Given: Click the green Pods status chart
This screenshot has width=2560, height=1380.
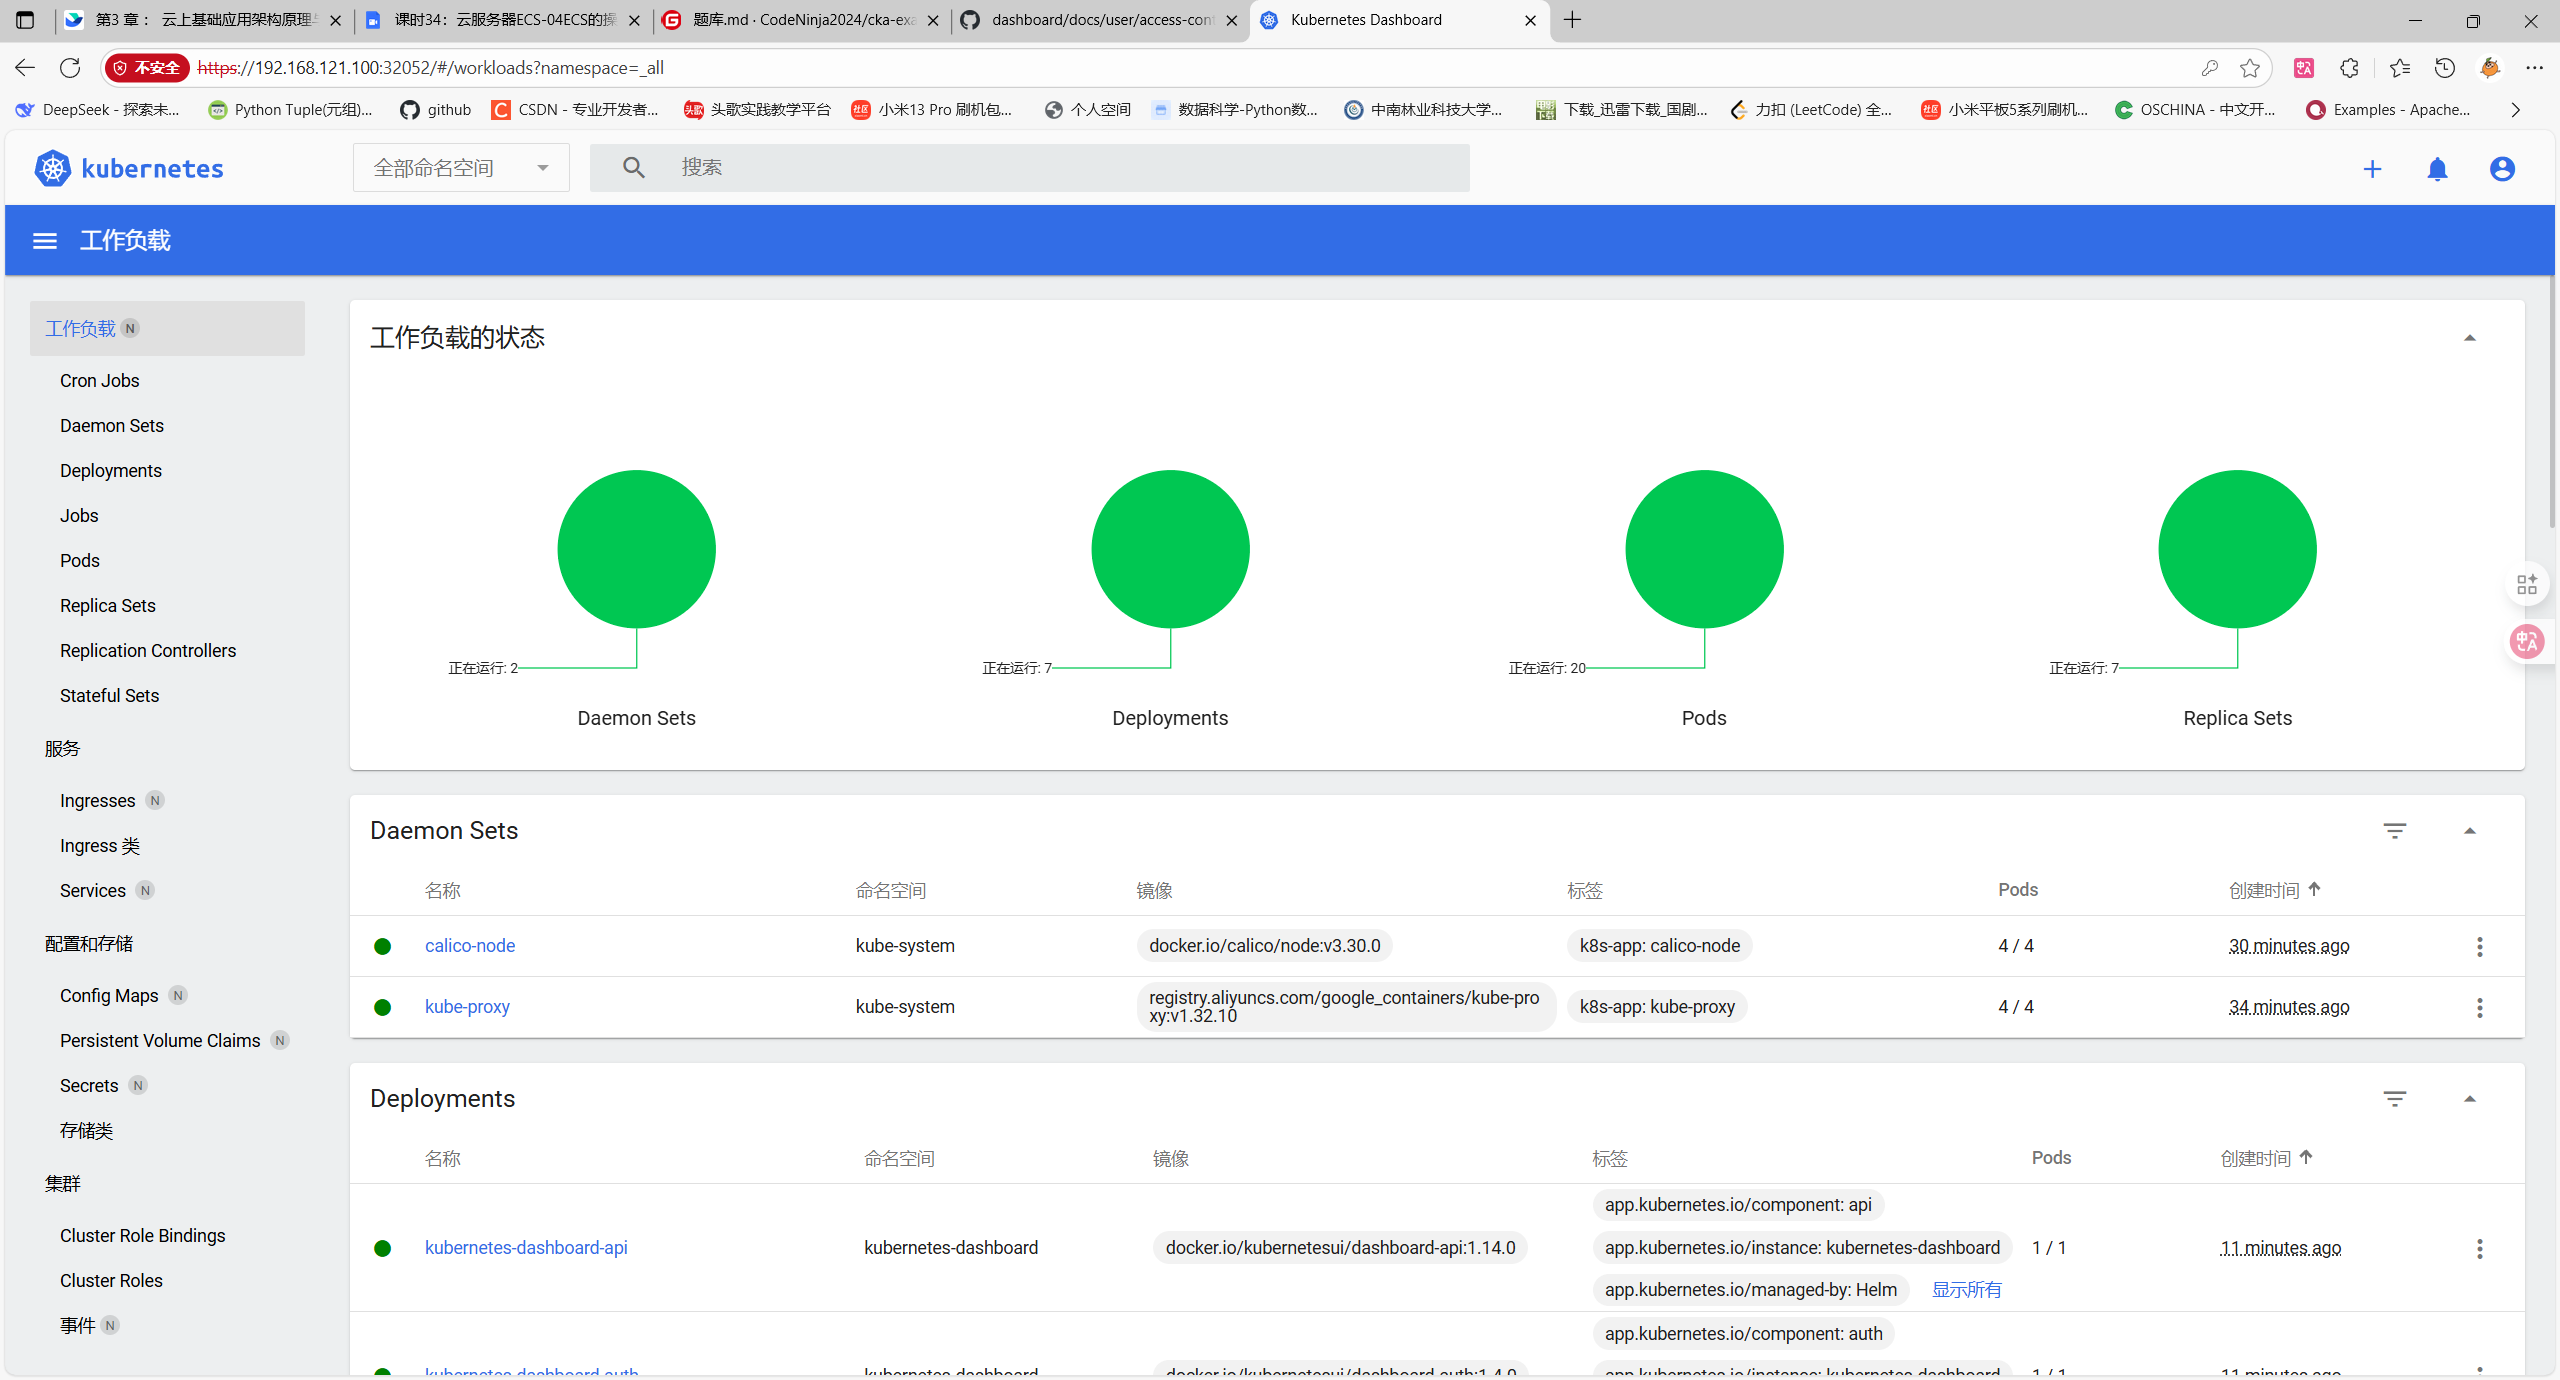Looking at the screenshot, I should 1704,549.
